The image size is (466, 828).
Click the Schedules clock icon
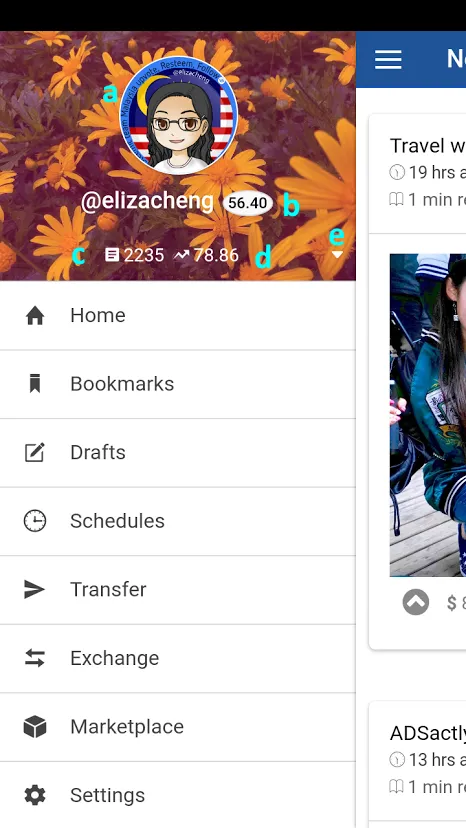pyautogui.click(x=35, y=521)
